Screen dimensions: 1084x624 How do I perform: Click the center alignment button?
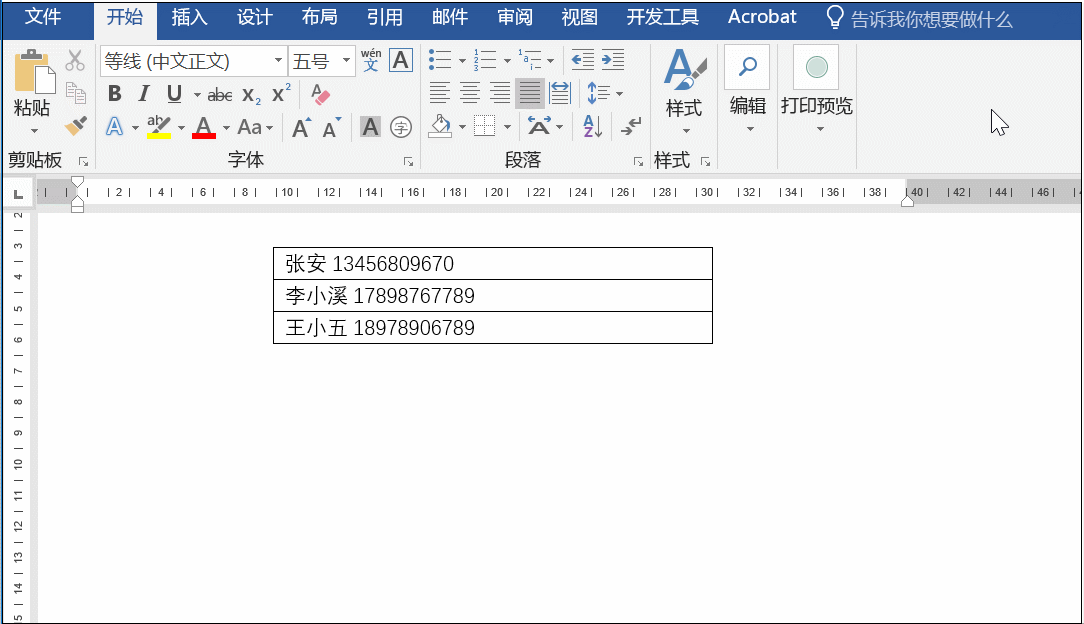[469, 93]
